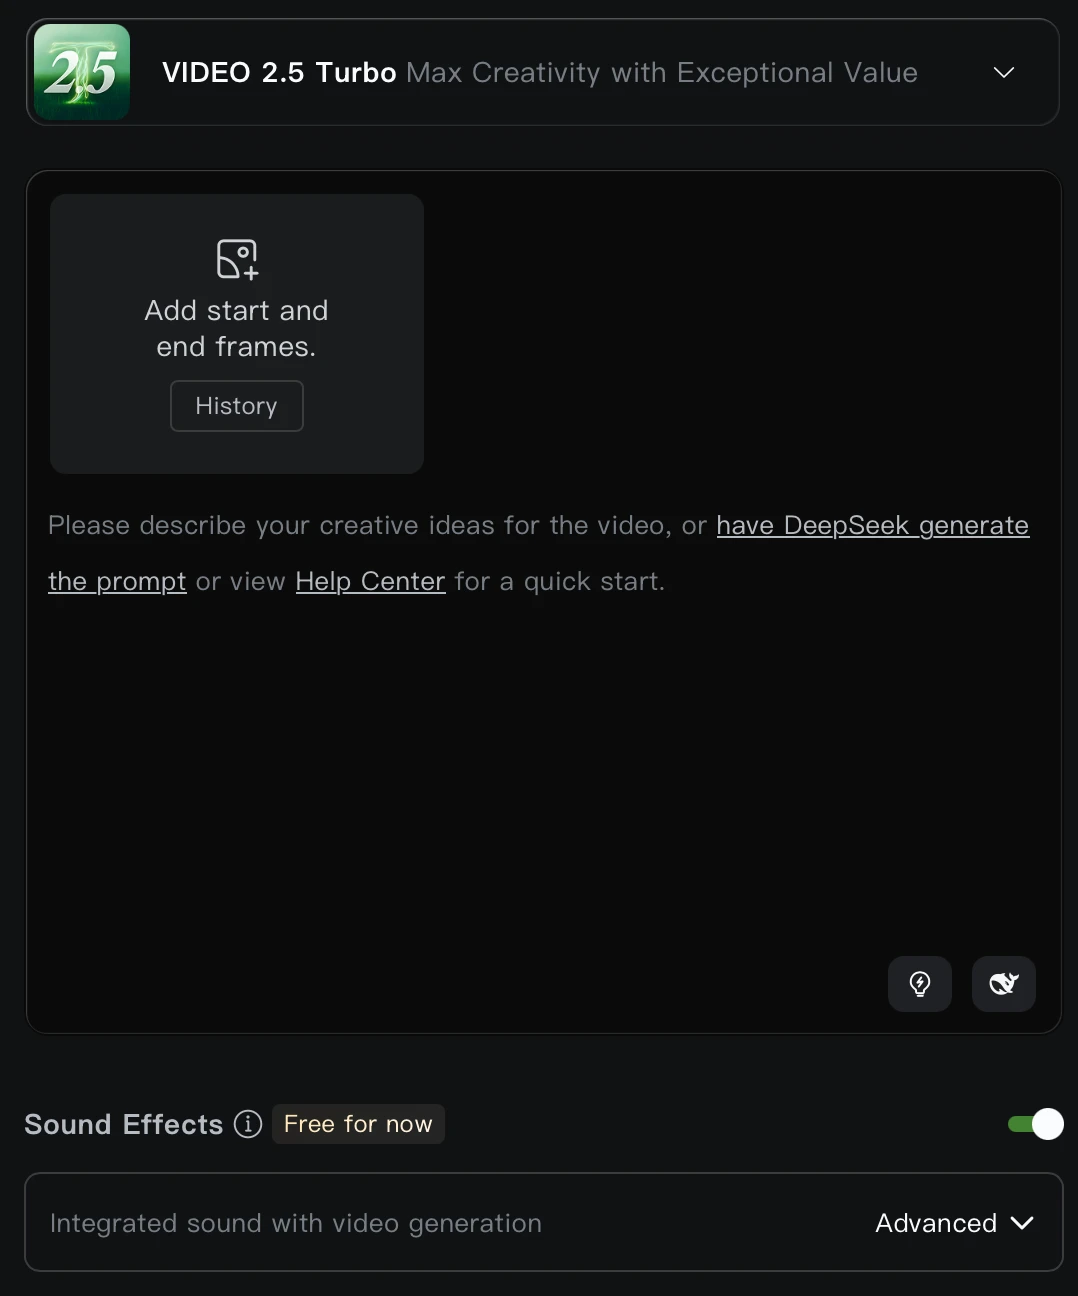Toggle the Sound Effects switch off
This screenshot has height=1296, width=1078.
click(1035, 1124)
